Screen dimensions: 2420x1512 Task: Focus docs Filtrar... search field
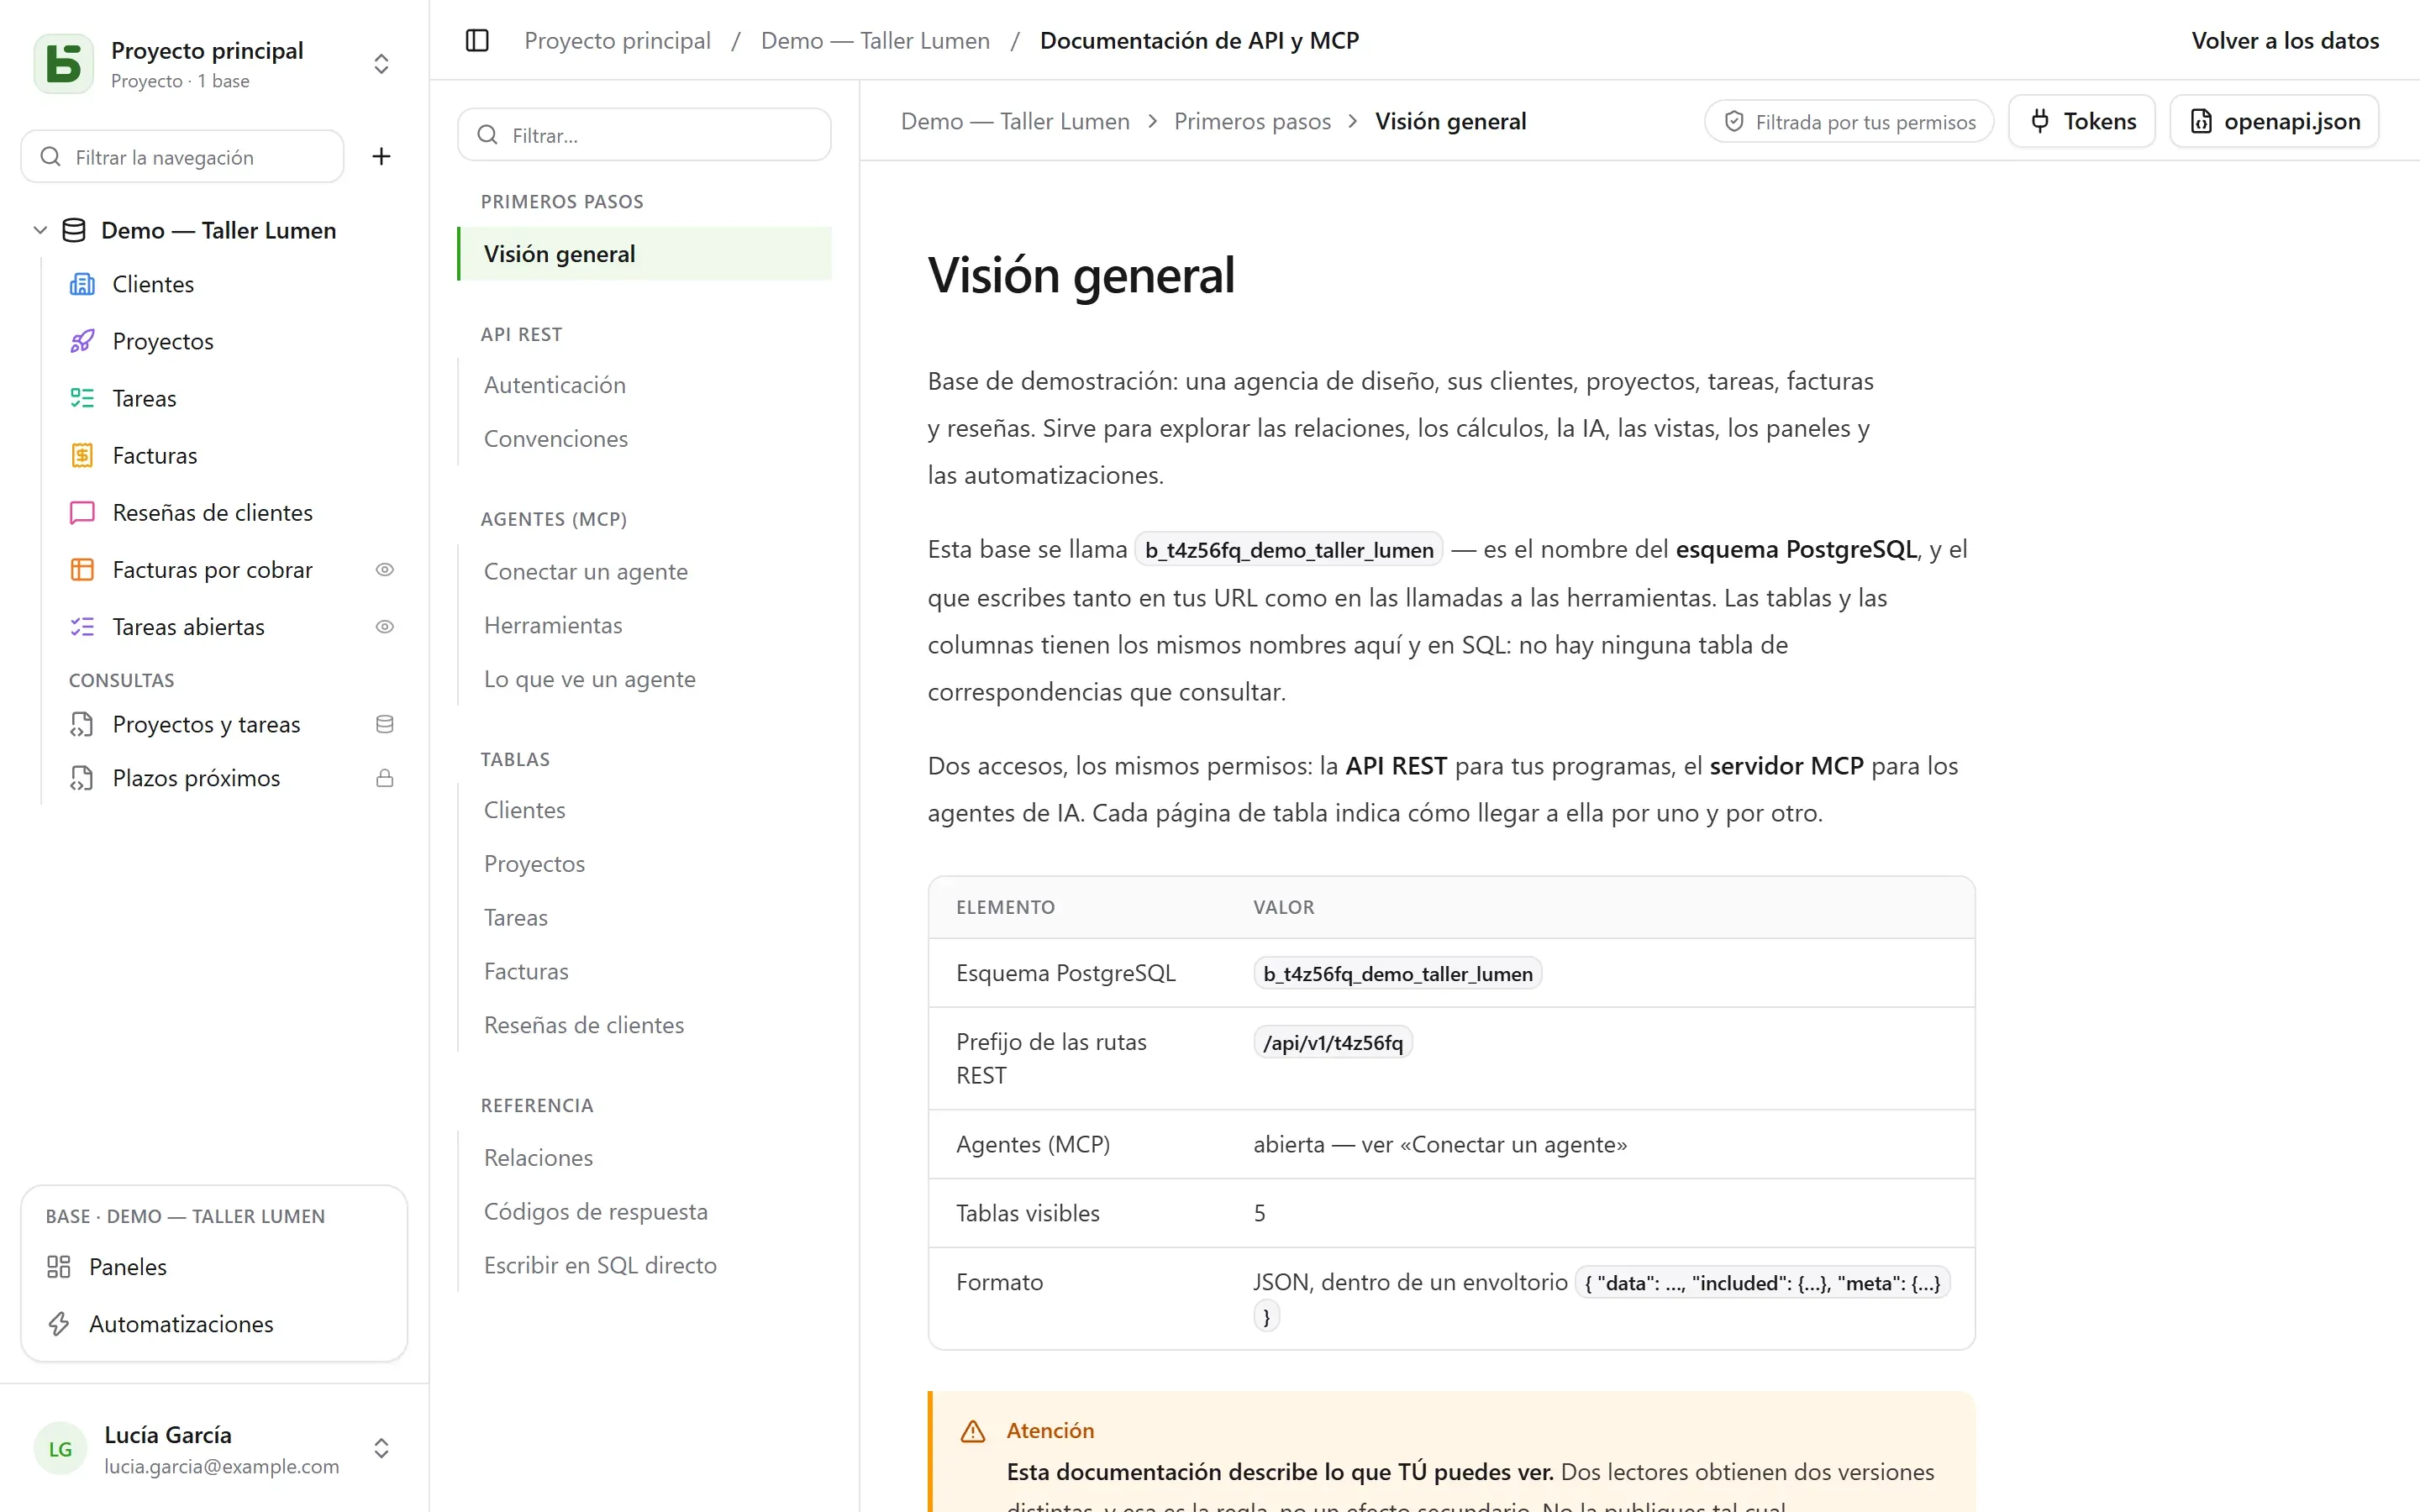645,135
